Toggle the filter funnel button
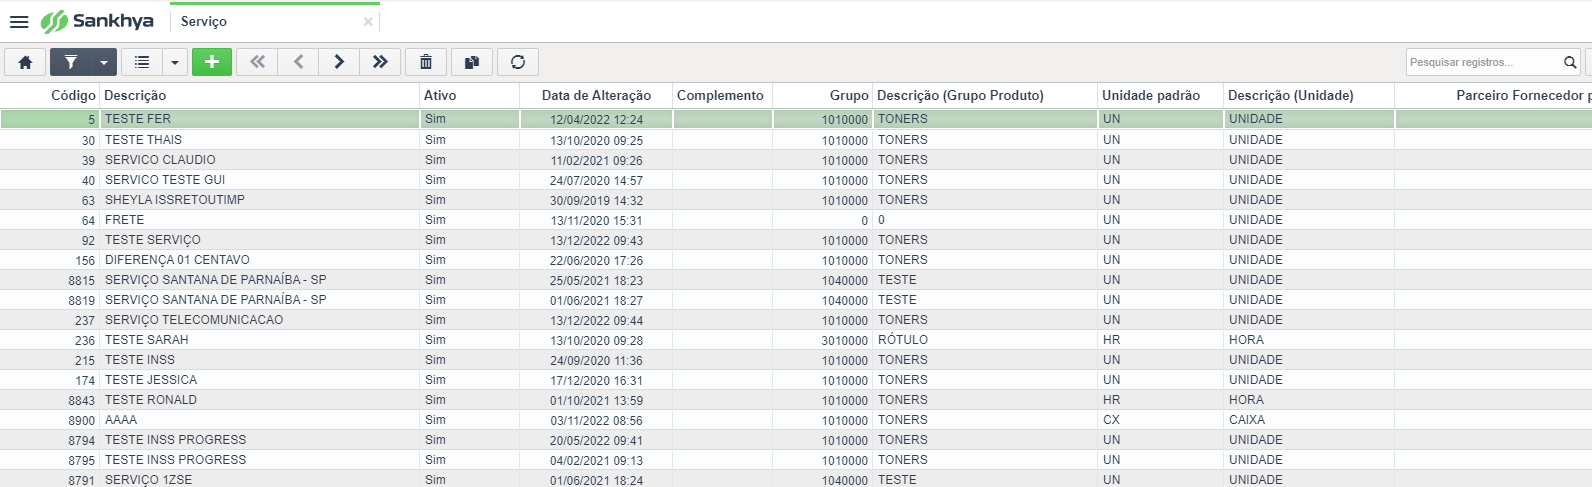The width and height of the screenshot is (1592, 487). (71, 62)
